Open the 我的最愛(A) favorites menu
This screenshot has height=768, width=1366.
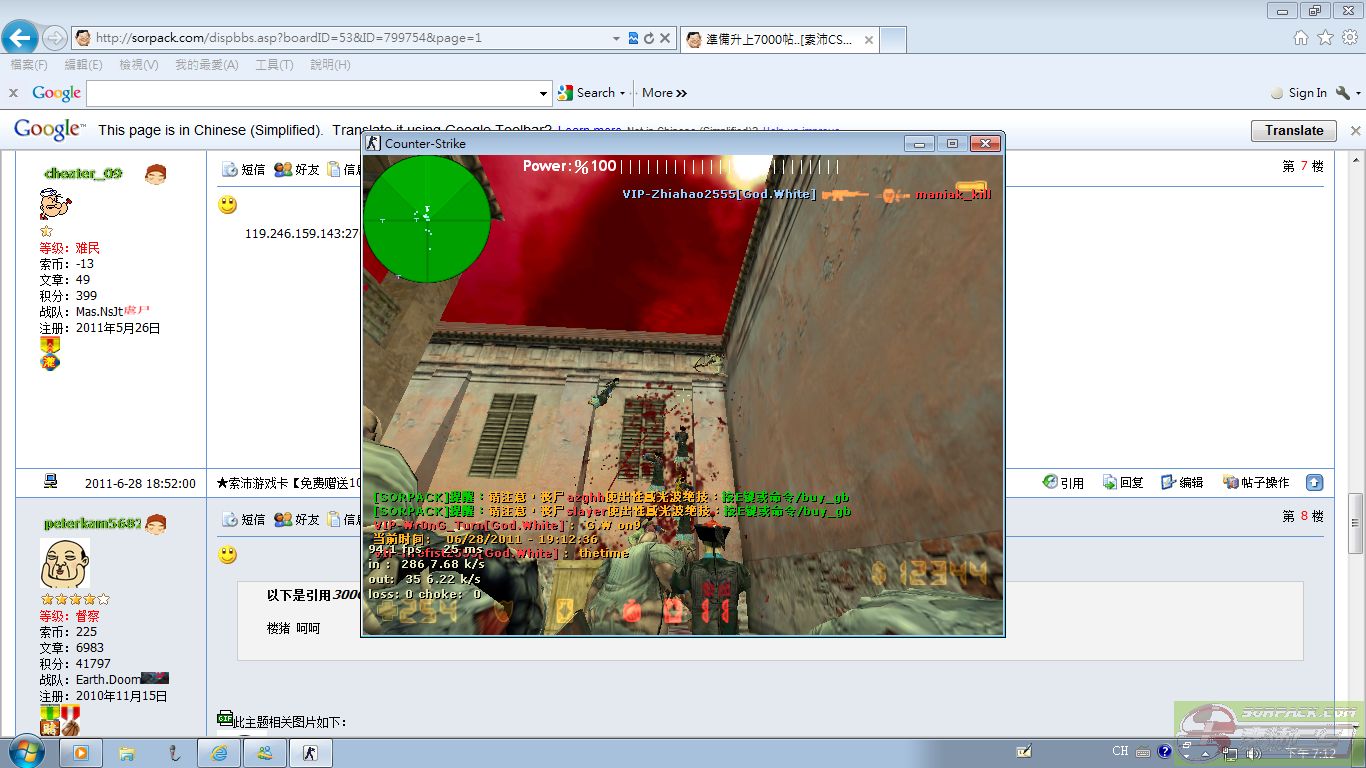pyautogui.click(x=206, y=65)
